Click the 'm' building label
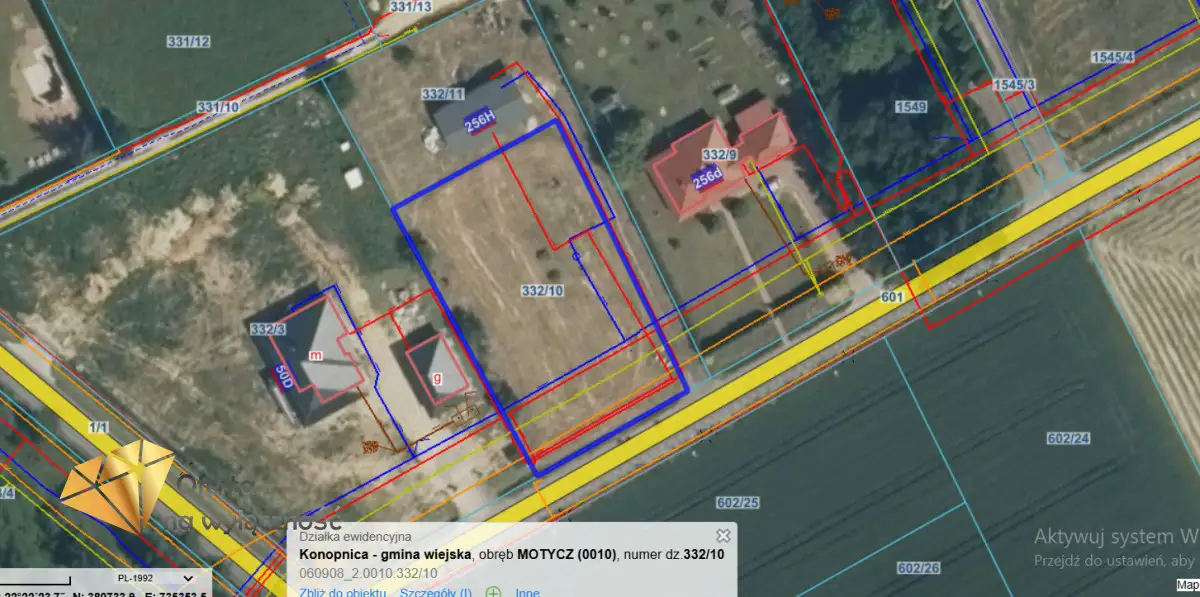This screenshot has height=597, width=1200. (315, 355)
